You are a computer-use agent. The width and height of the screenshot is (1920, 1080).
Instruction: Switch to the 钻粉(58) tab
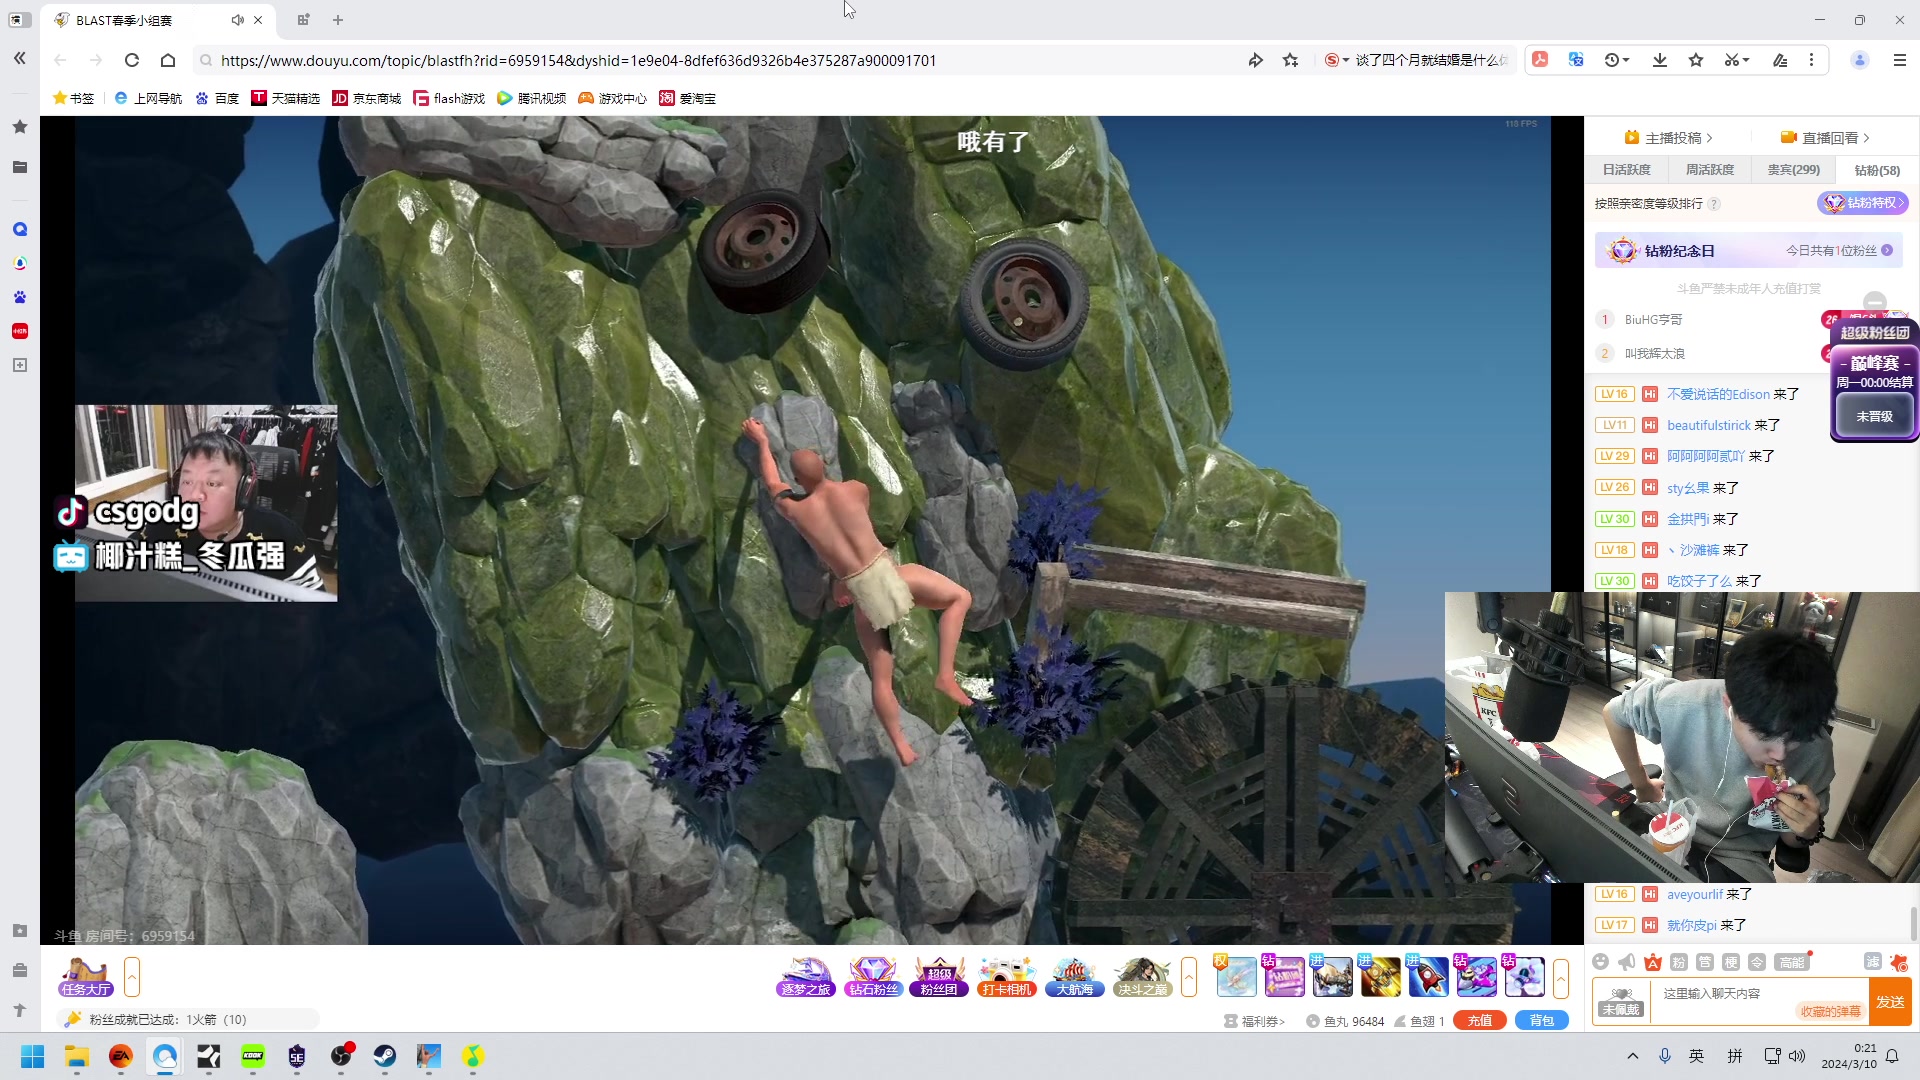[1877, 170]
